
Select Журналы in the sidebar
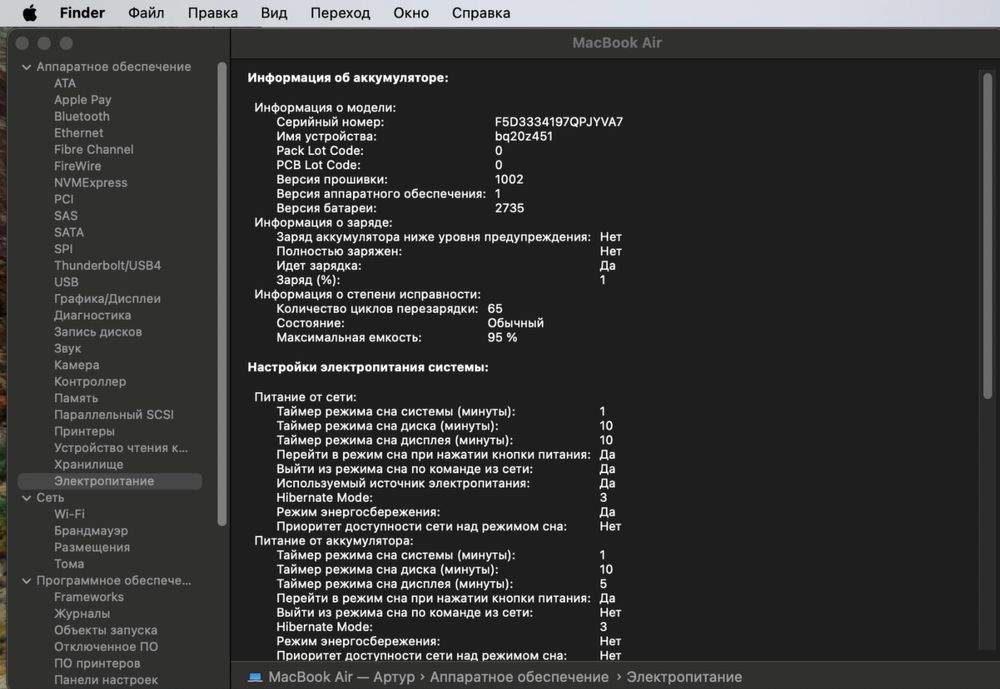click(82, 614)
